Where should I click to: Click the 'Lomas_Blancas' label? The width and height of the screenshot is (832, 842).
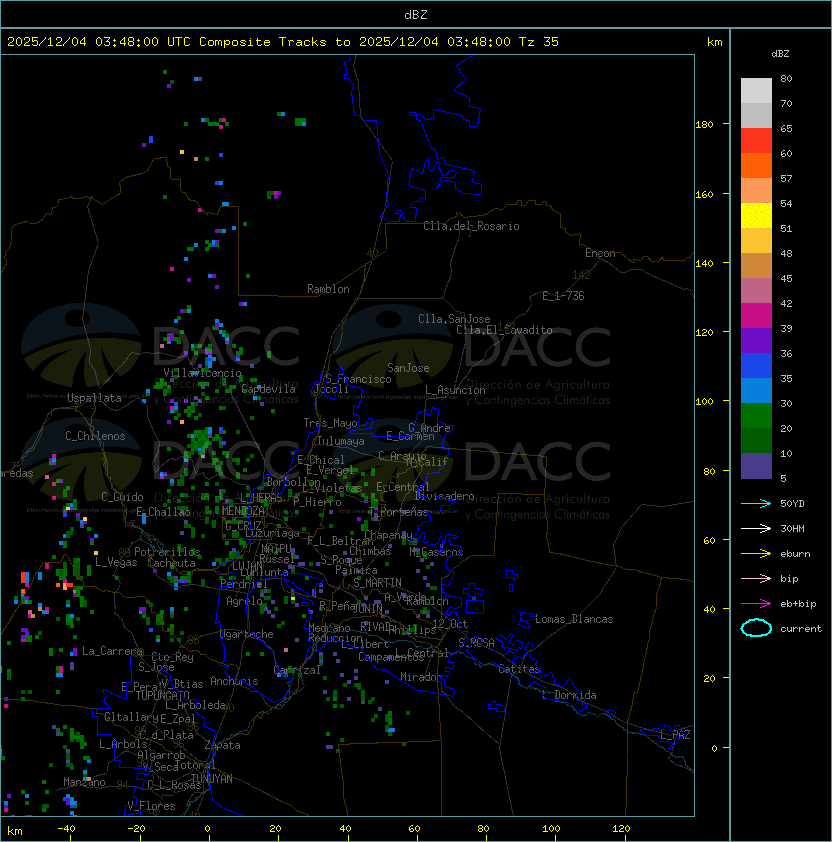574,619
